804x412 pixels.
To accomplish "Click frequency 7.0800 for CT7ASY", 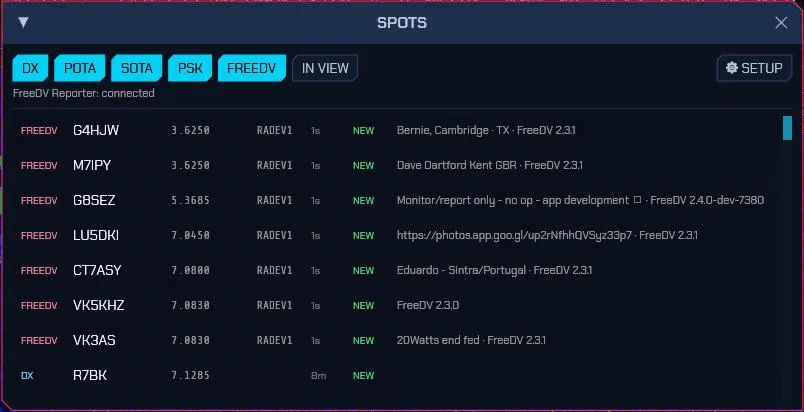I will [190, 270].
